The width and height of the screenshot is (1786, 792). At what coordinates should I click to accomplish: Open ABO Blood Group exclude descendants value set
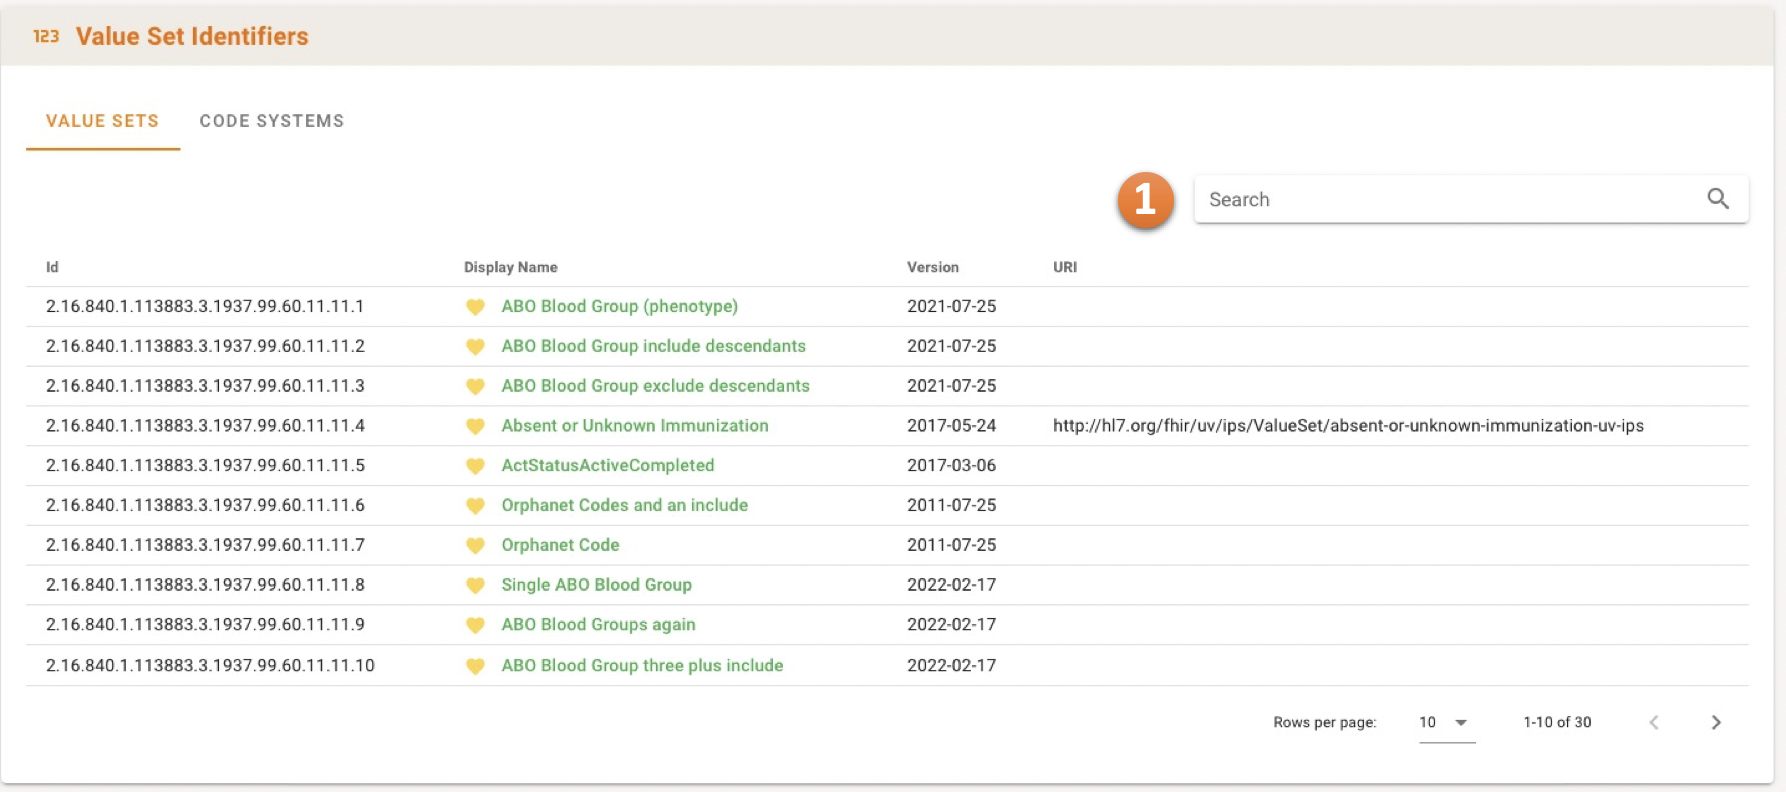pos(655,386)
